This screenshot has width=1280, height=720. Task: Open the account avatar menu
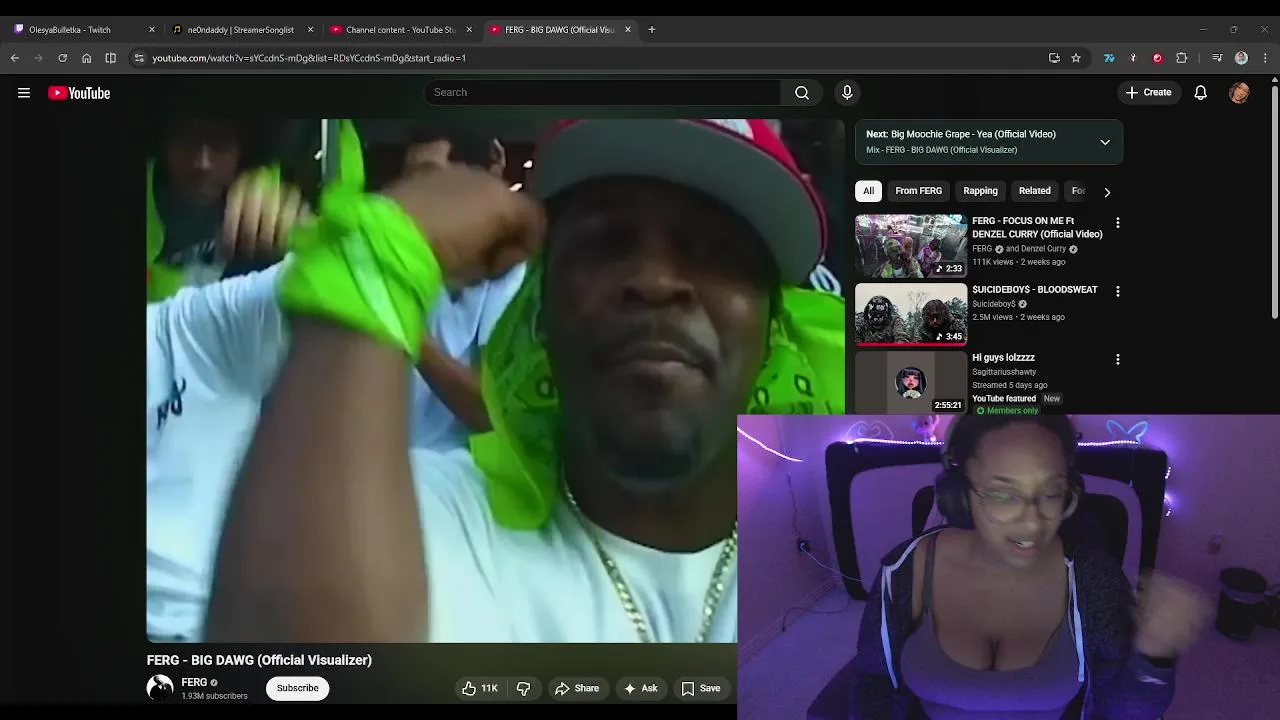[x=1239, y=93]
